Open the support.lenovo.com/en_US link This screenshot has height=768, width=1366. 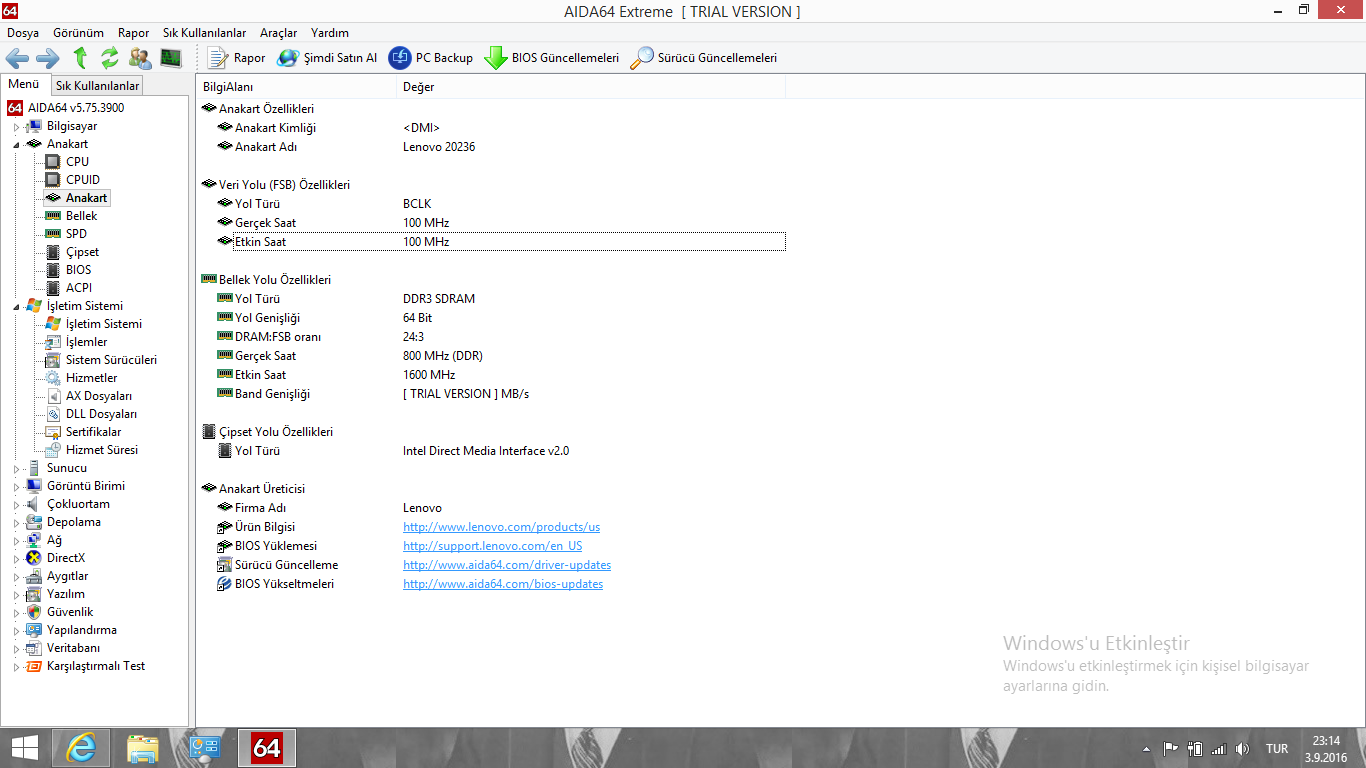pos(492,546)
